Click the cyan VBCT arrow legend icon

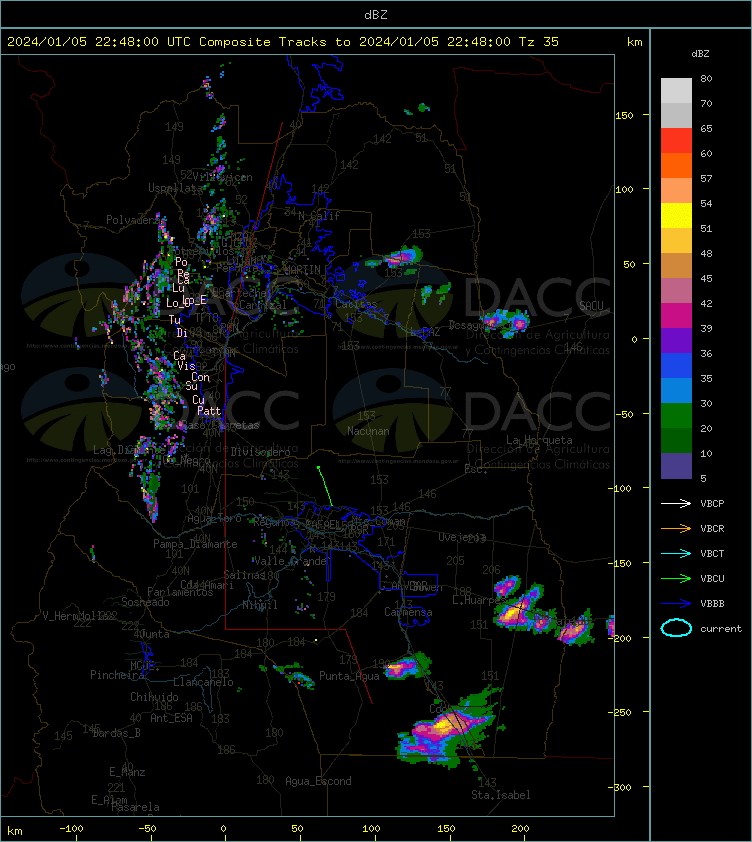676,553
